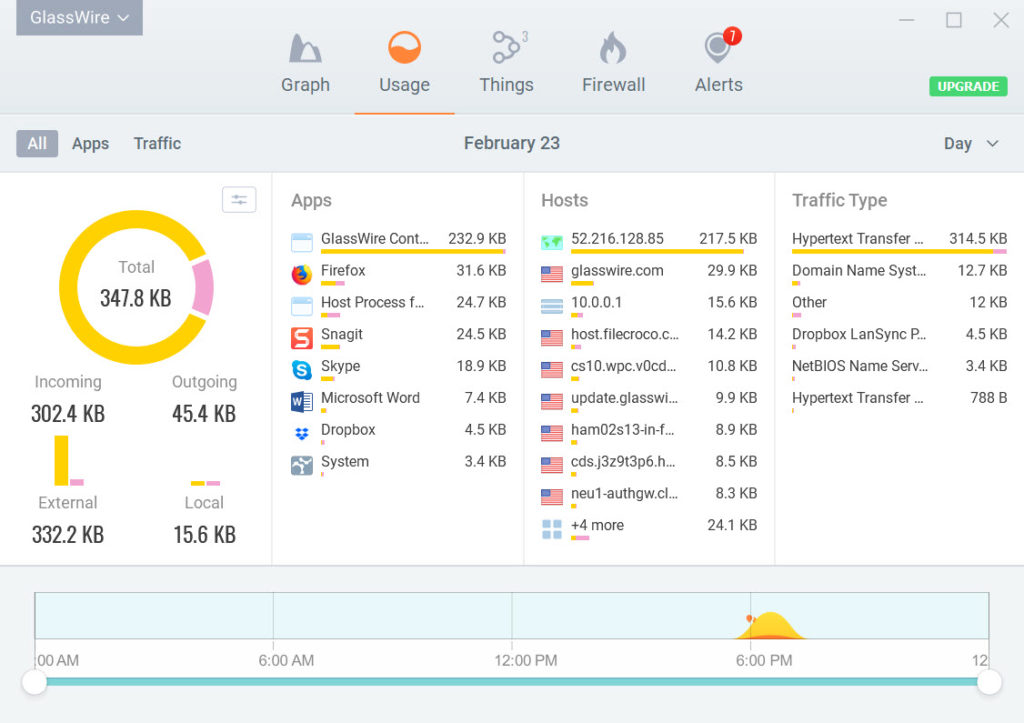
Task: Click the grid icon beside +4 more
Action: (x=552, y=529)
